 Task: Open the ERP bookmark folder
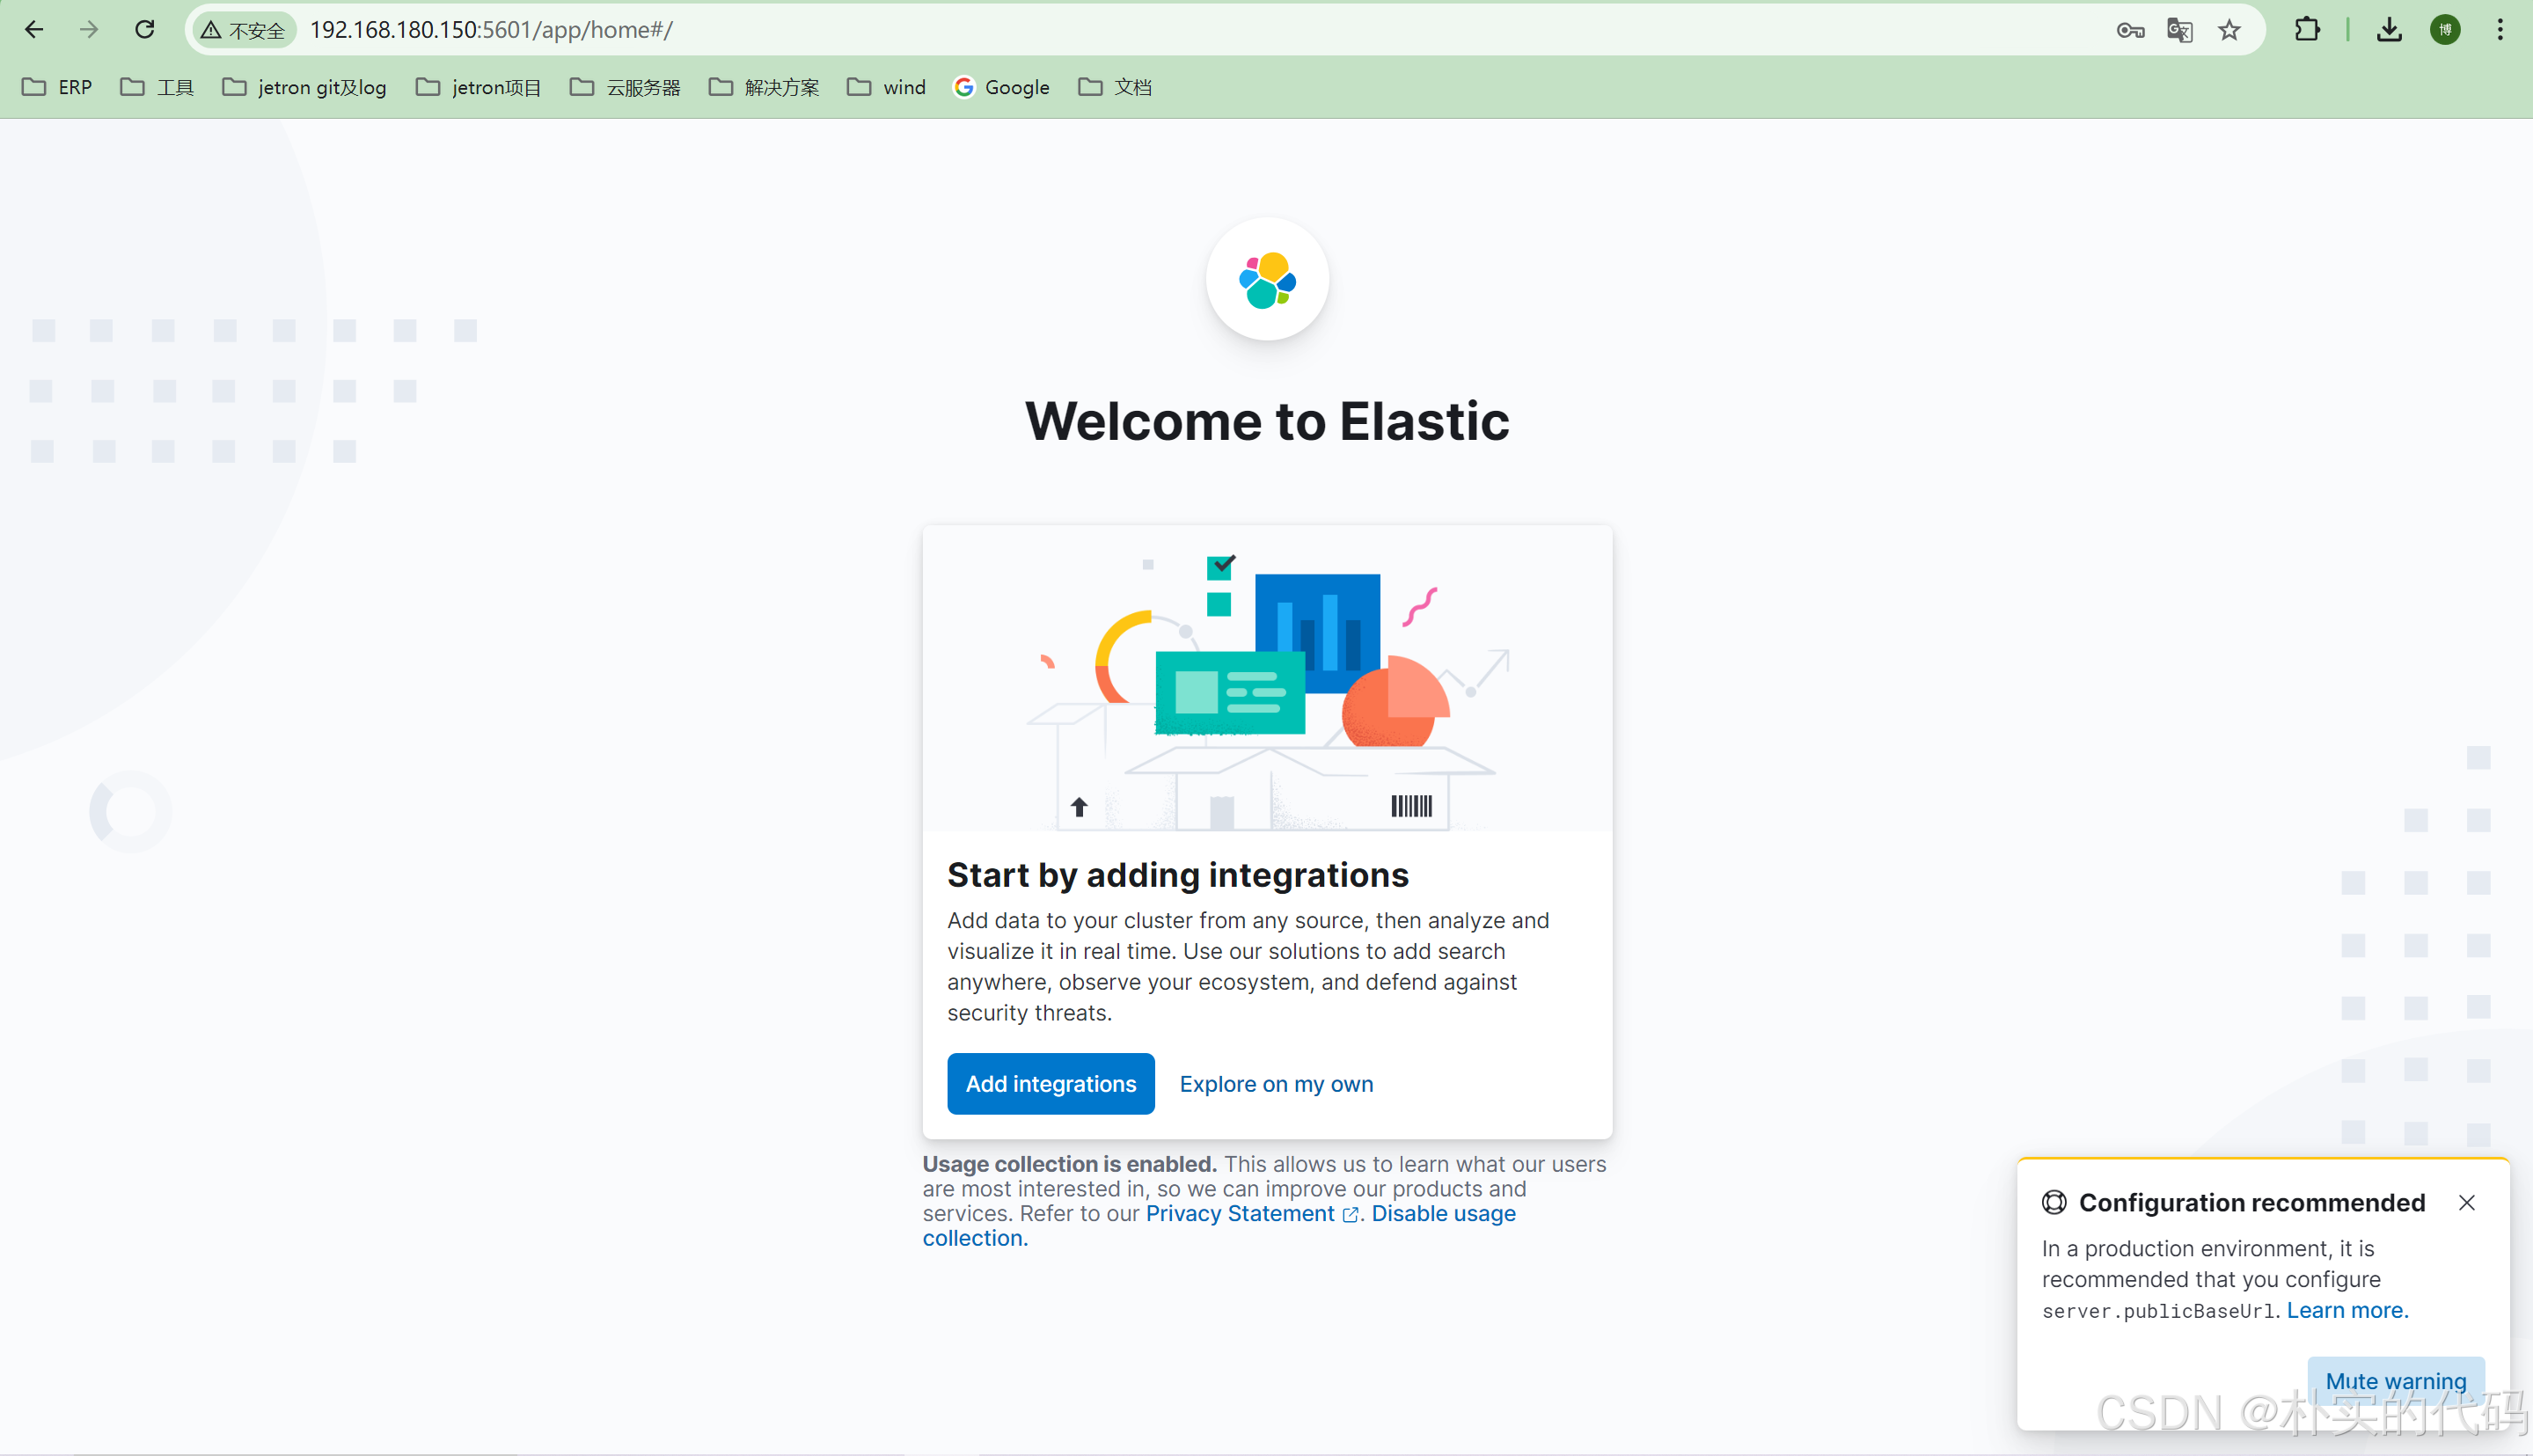click(57, 87)
